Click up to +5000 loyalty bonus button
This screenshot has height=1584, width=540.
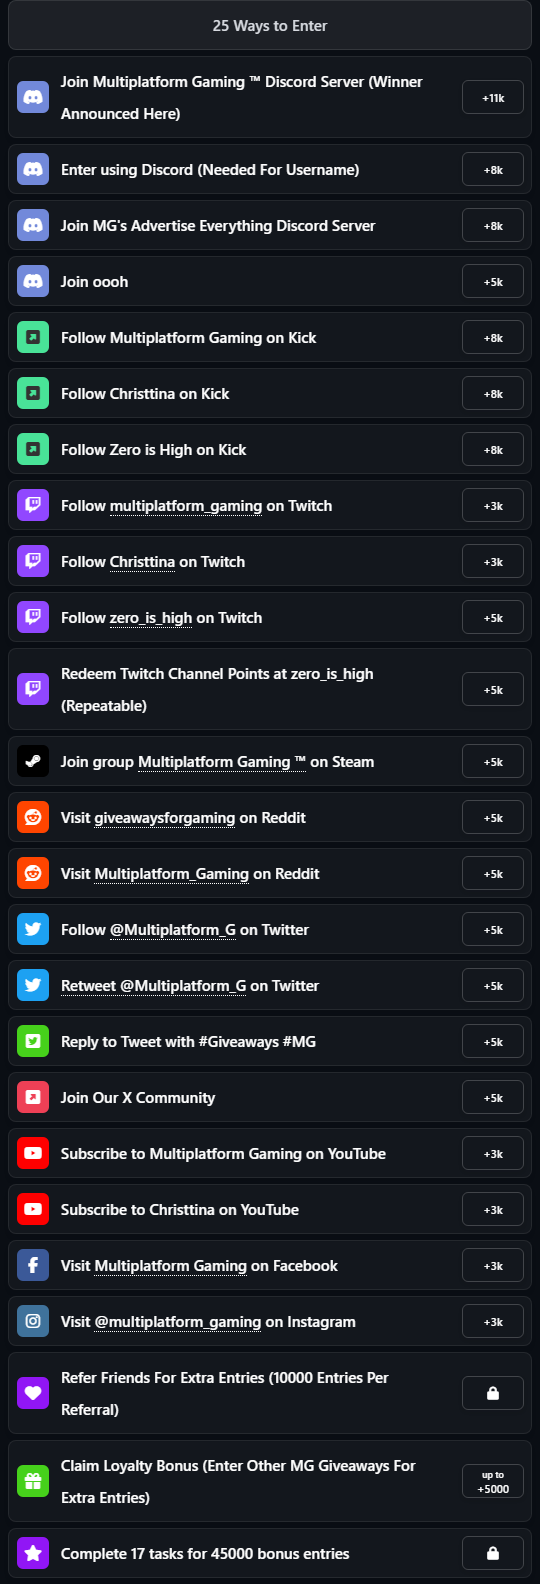[x=493, y=1482]
